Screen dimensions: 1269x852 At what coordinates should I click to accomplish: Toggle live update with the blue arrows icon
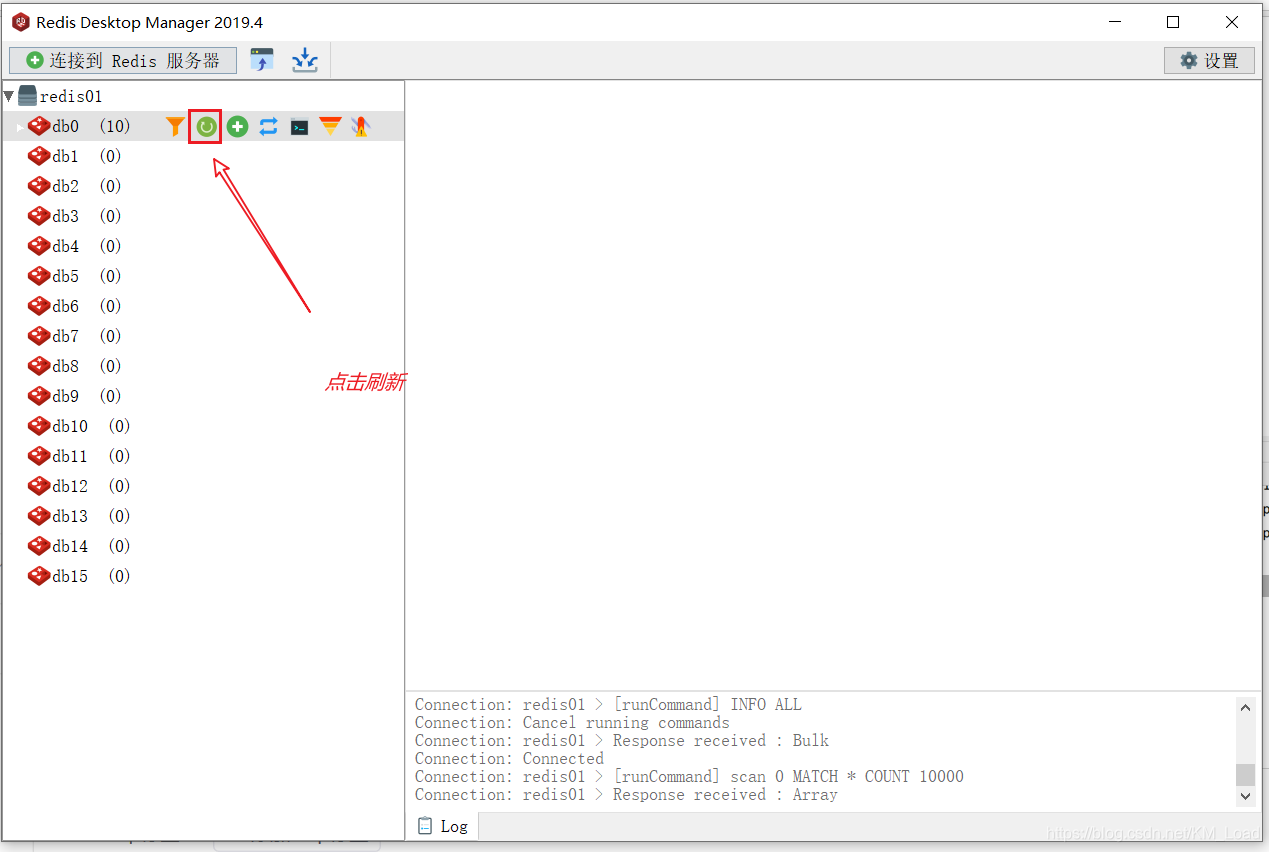[268, 126]
